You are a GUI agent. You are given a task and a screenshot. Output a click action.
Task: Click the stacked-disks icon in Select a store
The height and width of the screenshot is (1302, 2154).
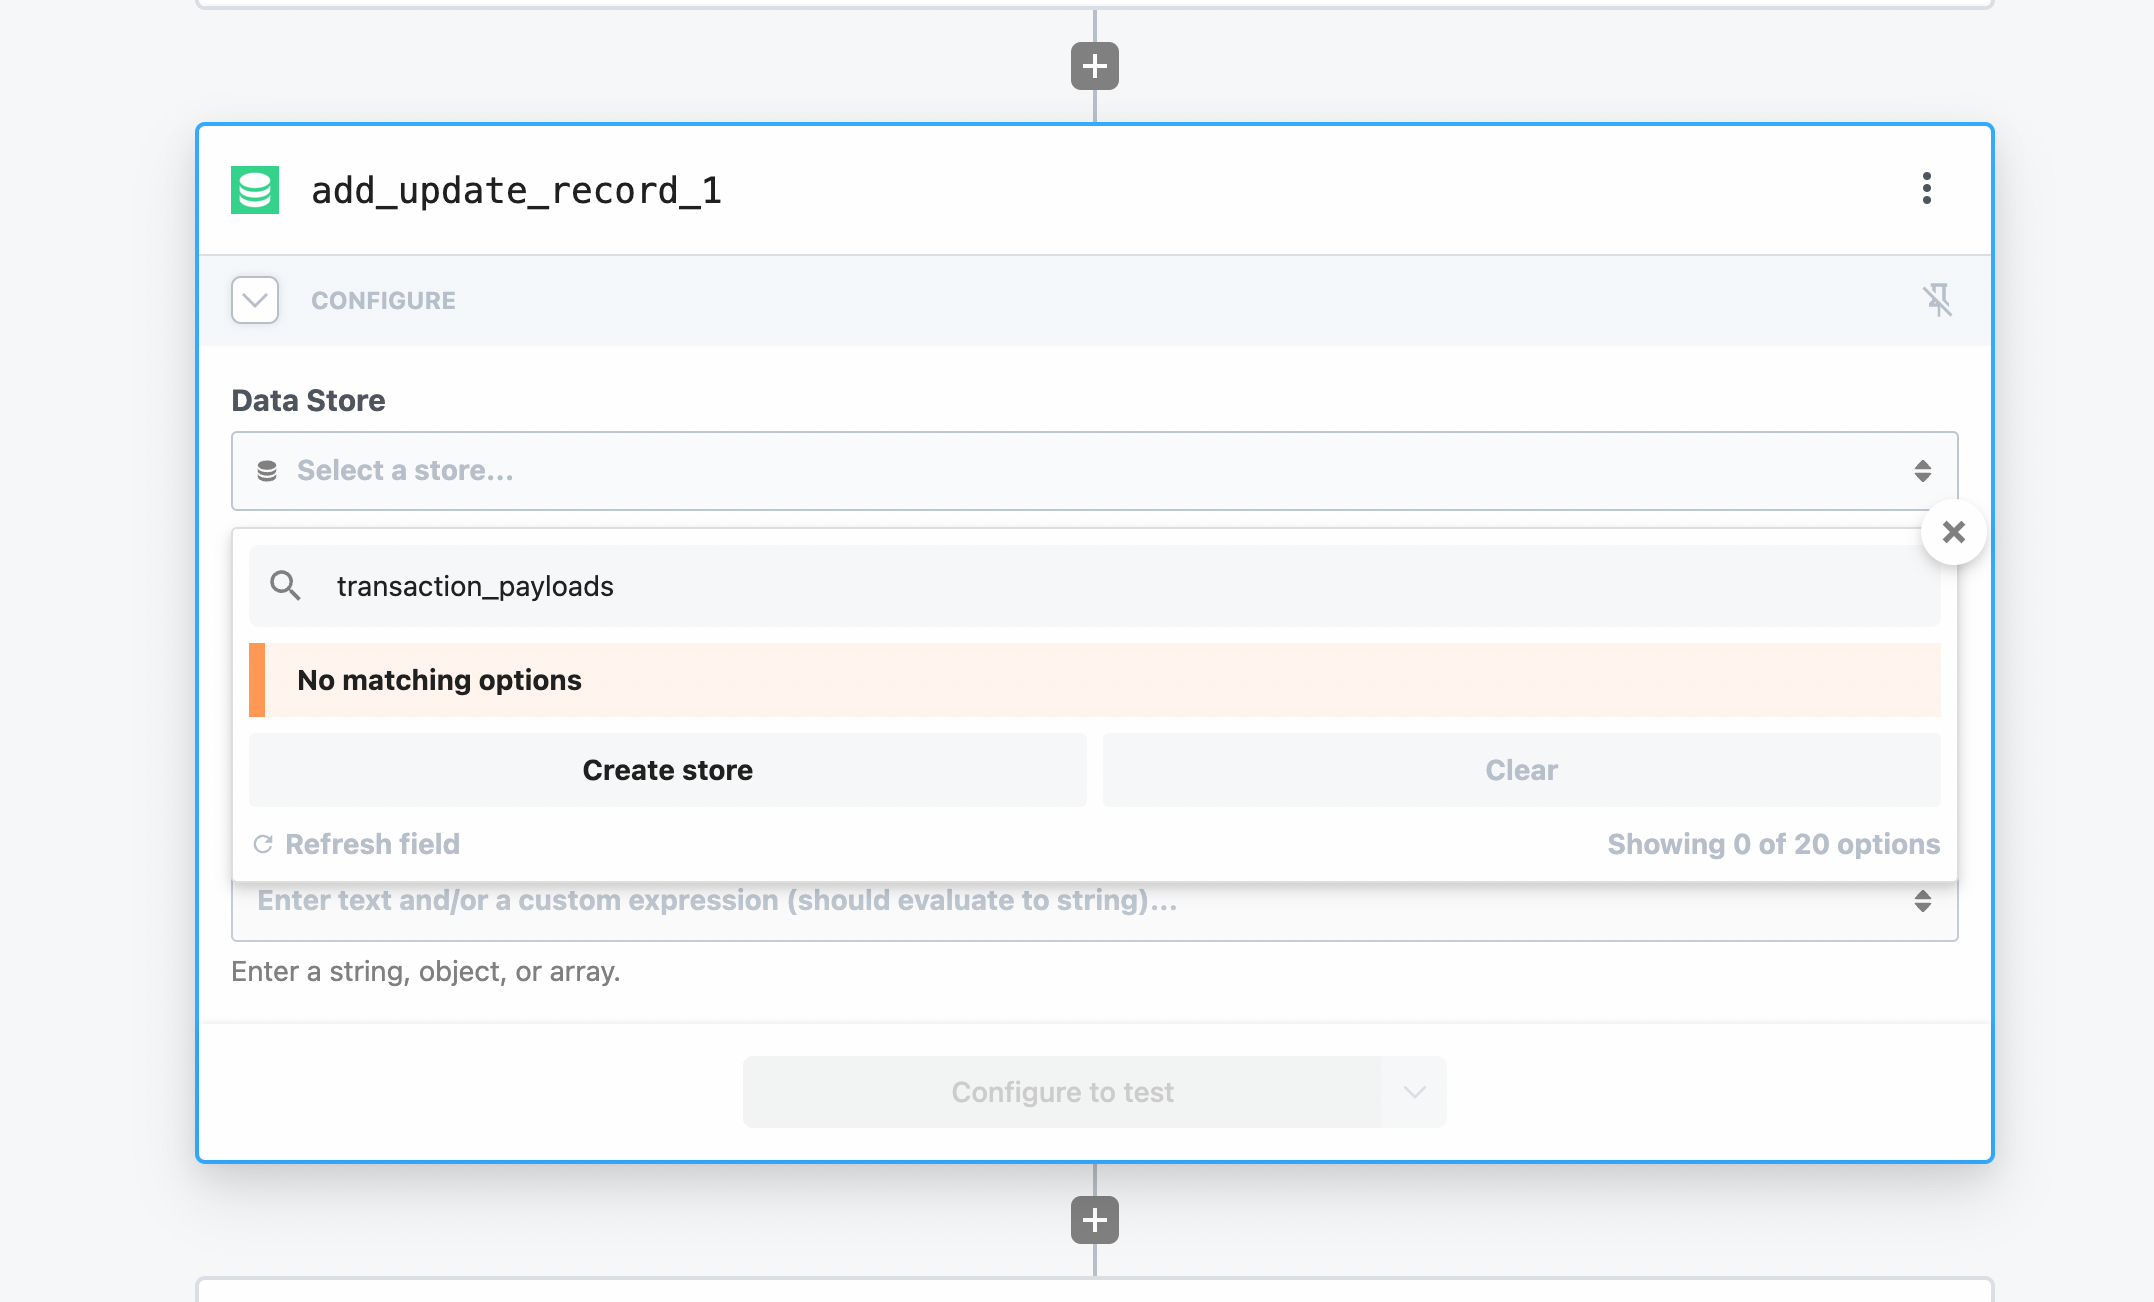[x=267, y=470]
